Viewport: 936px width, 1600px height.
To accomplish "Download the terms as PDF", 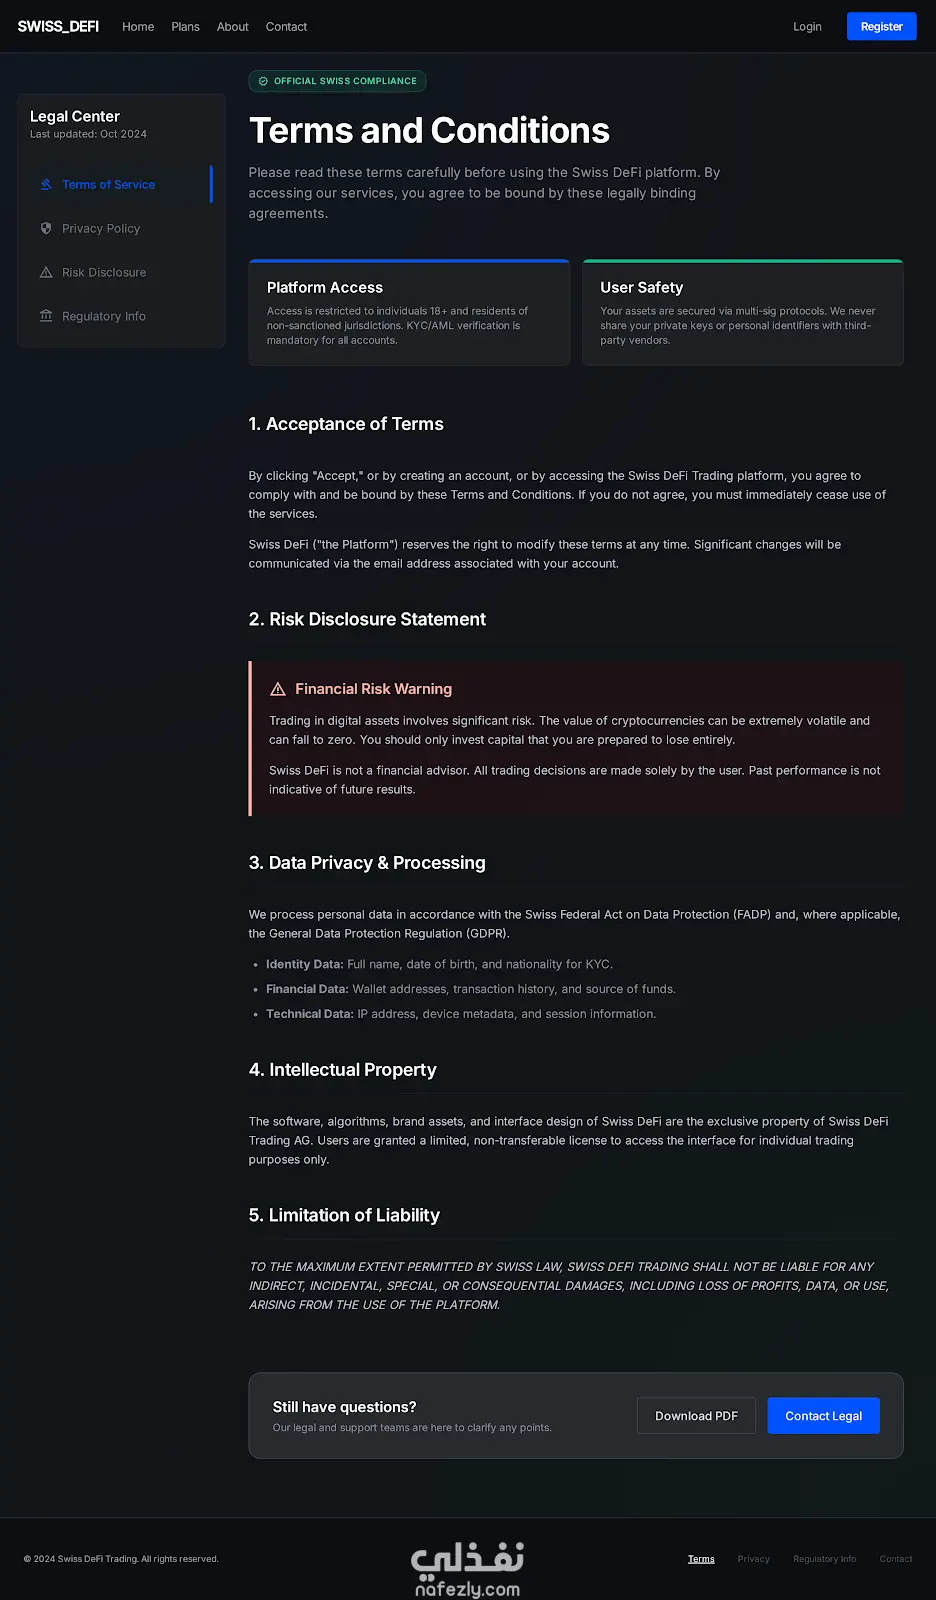I will coord(696,1416).
